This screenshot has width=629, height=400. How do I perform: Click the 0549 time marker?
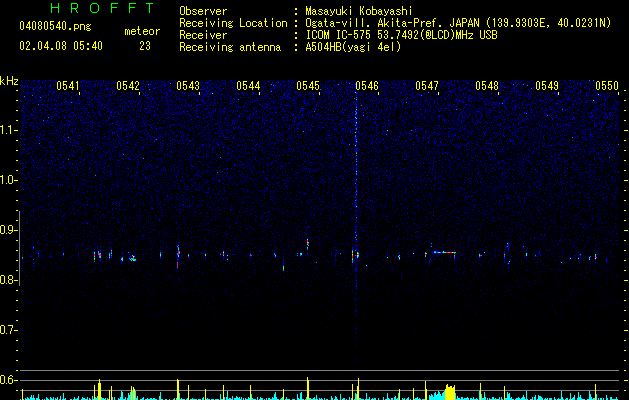[547, 86]
